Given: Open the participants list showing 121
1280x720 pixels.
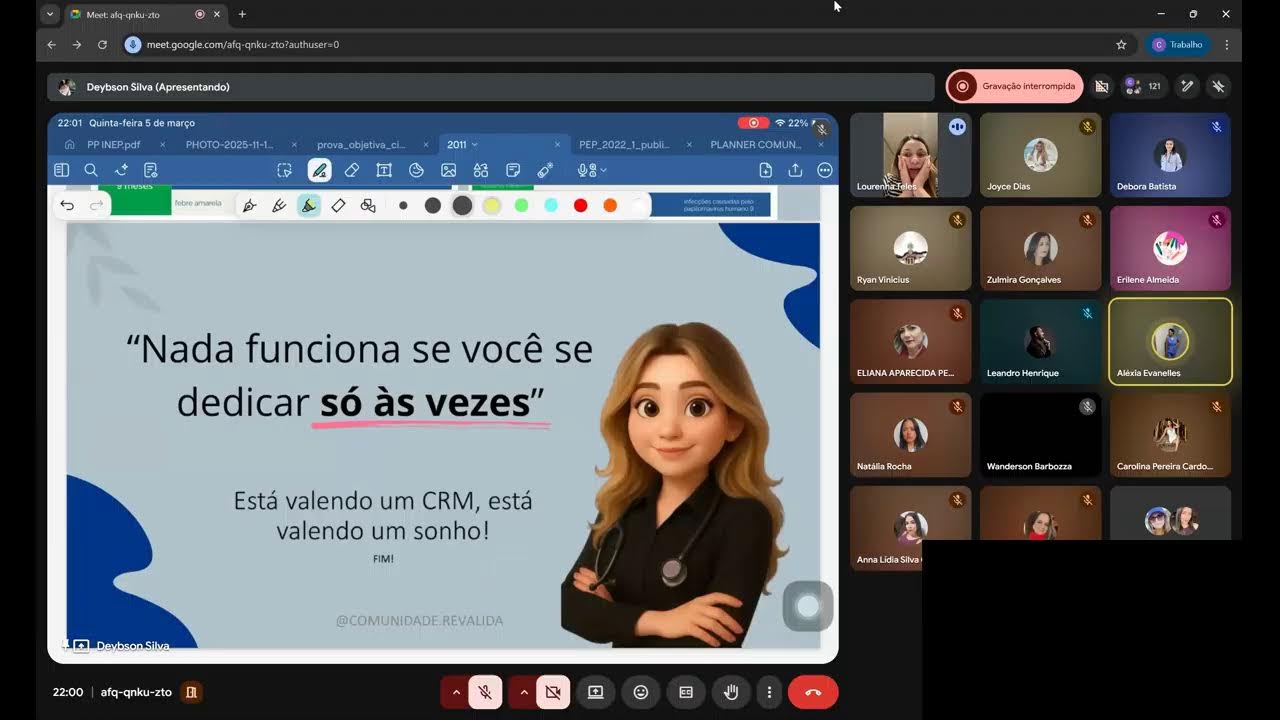Looking at the screenshot, I should (1143, 86).
